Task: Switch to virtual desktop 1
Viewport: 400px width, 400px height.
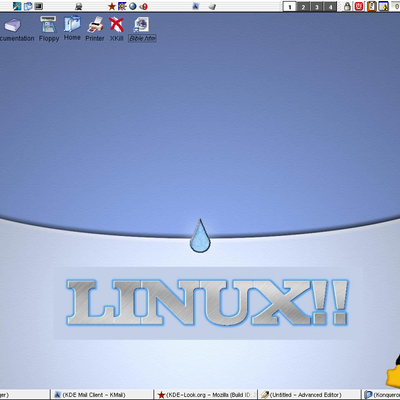Action: (x=289, y=6)
